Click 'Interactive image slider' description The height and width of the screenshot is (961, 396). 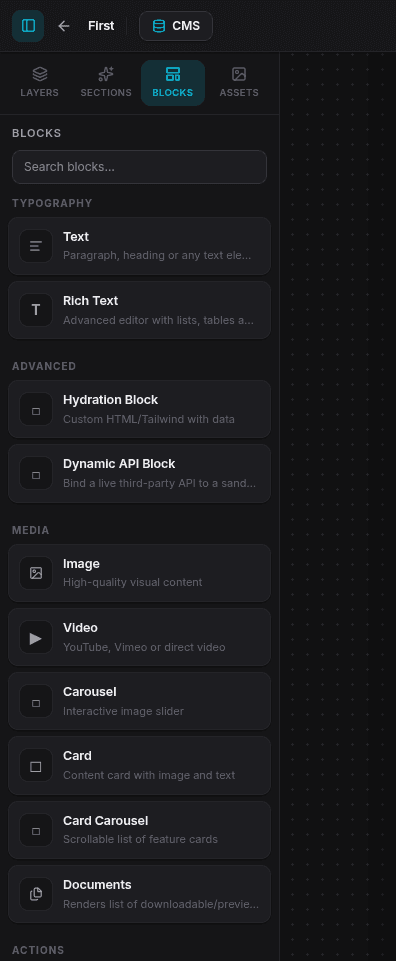coord(123,711)
